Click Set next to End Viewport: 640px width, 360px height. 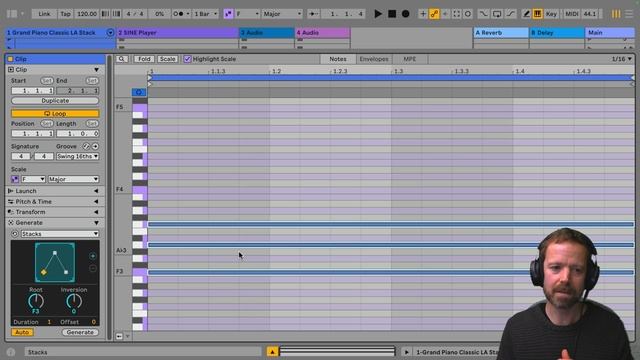(x=92, y=80)
